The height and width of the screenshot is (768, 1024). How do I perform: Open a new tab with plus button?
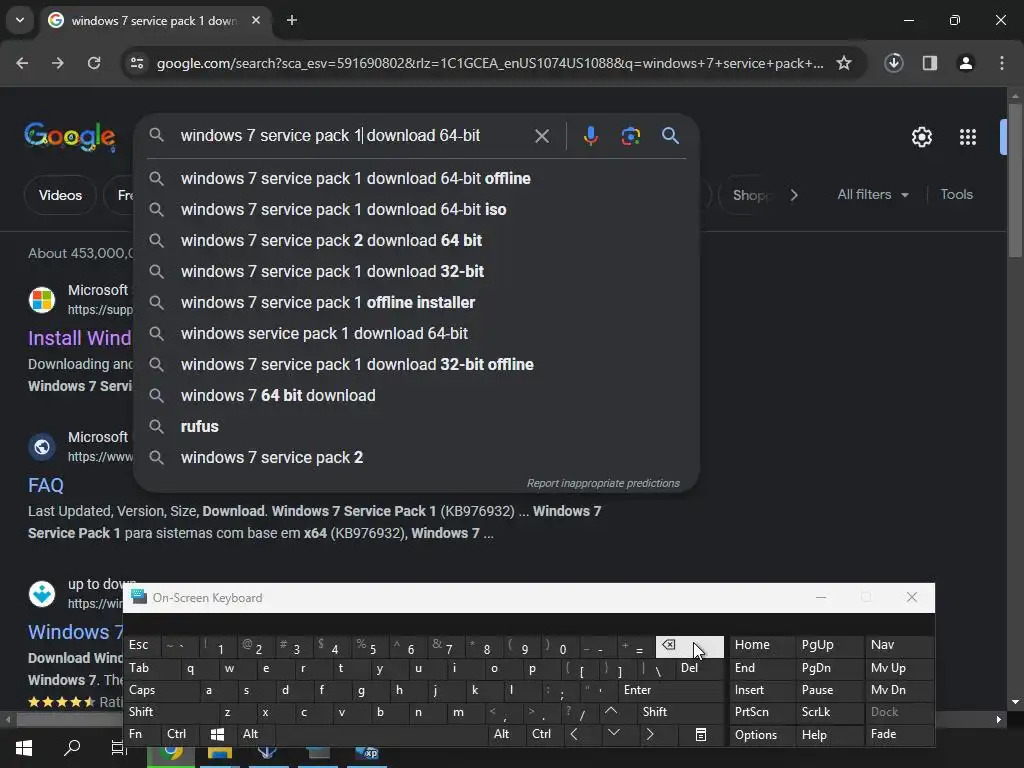tap(292, 20)
